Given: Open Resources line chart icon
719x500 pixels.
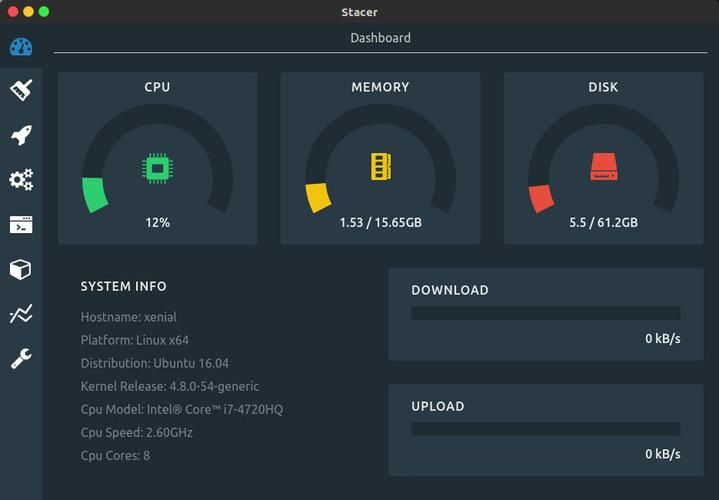Looking at the screenshot, I should coord(21,314).
